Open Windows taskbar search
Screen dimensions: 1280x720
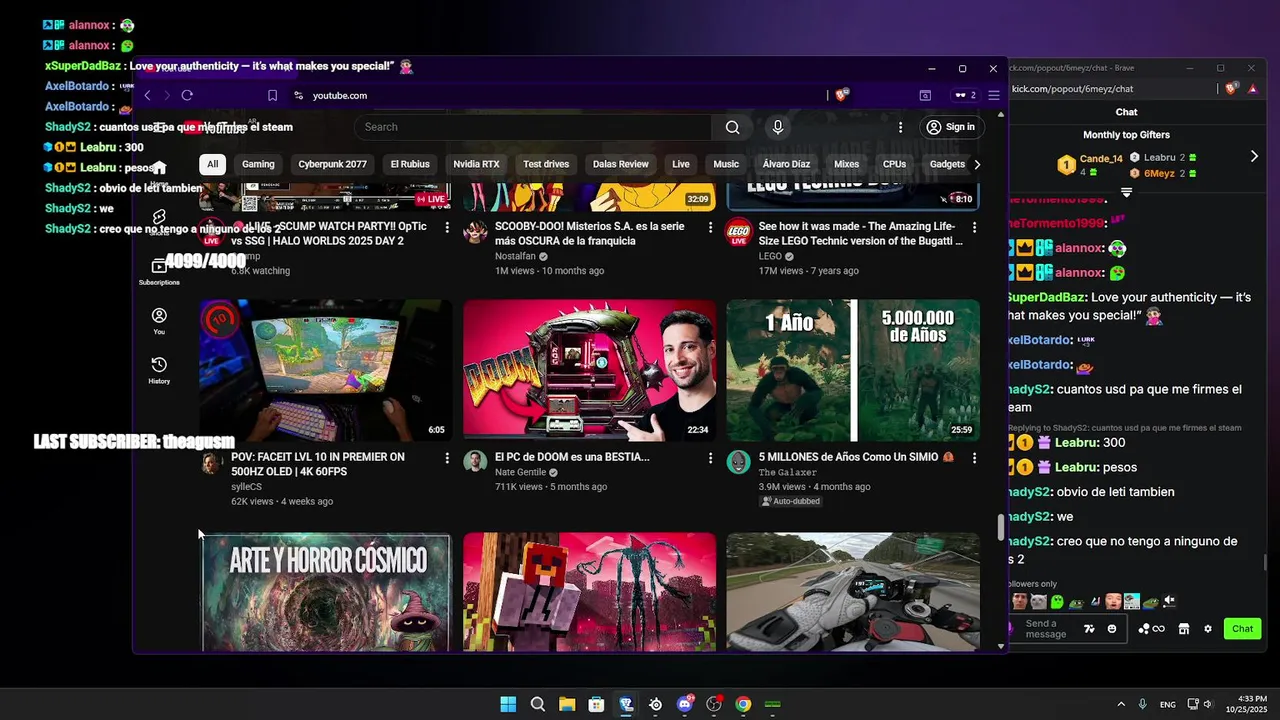tap(538, 704)
